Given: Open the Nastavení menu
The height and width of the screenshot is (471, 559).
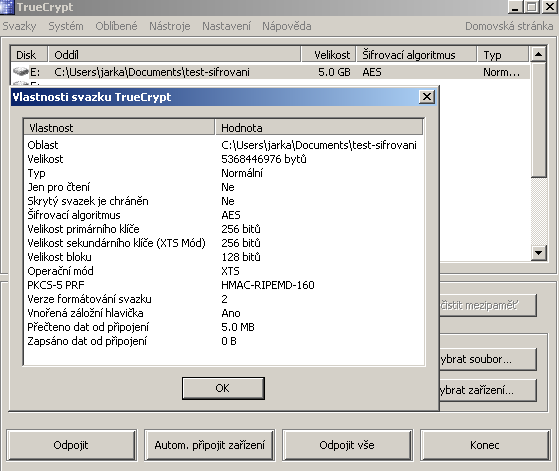Looking at the screenshot, I should (226, 26).
